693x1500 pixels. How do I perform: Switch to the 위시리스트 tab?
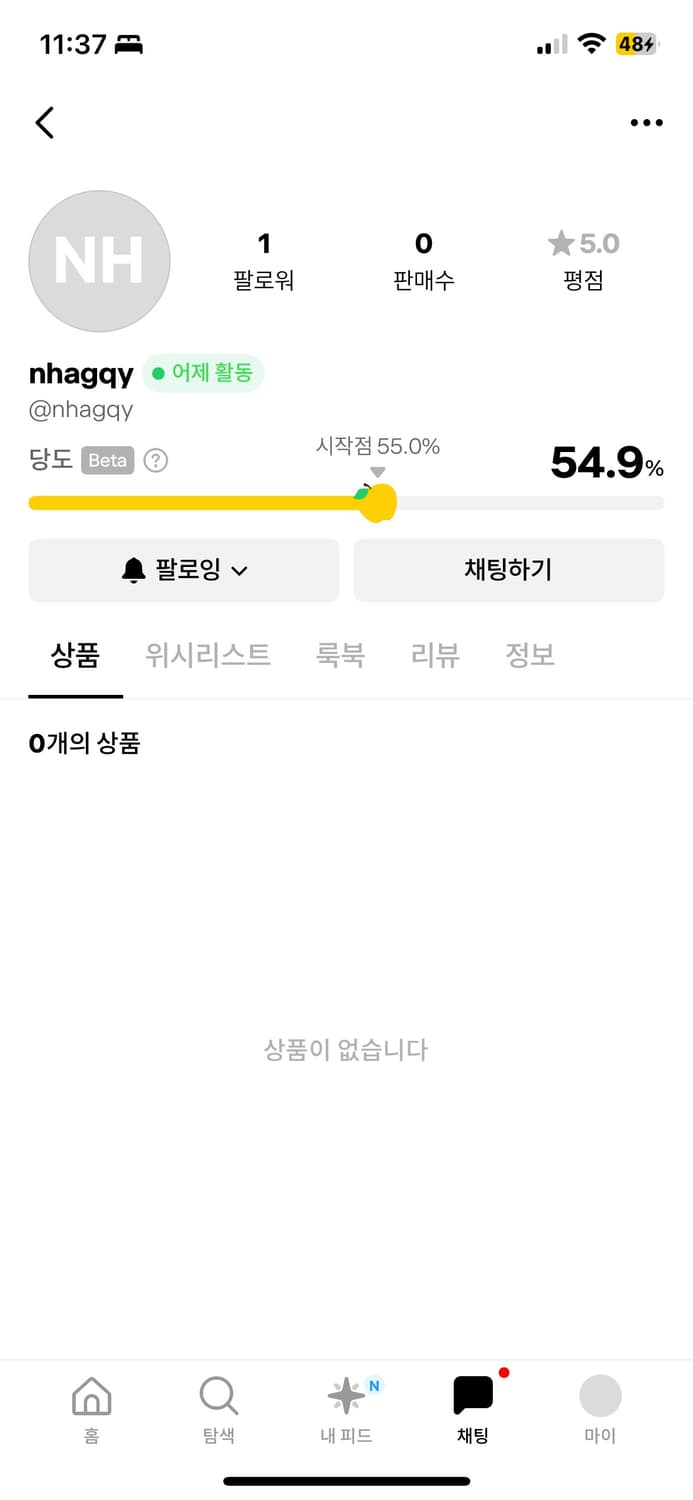[208, 655]
